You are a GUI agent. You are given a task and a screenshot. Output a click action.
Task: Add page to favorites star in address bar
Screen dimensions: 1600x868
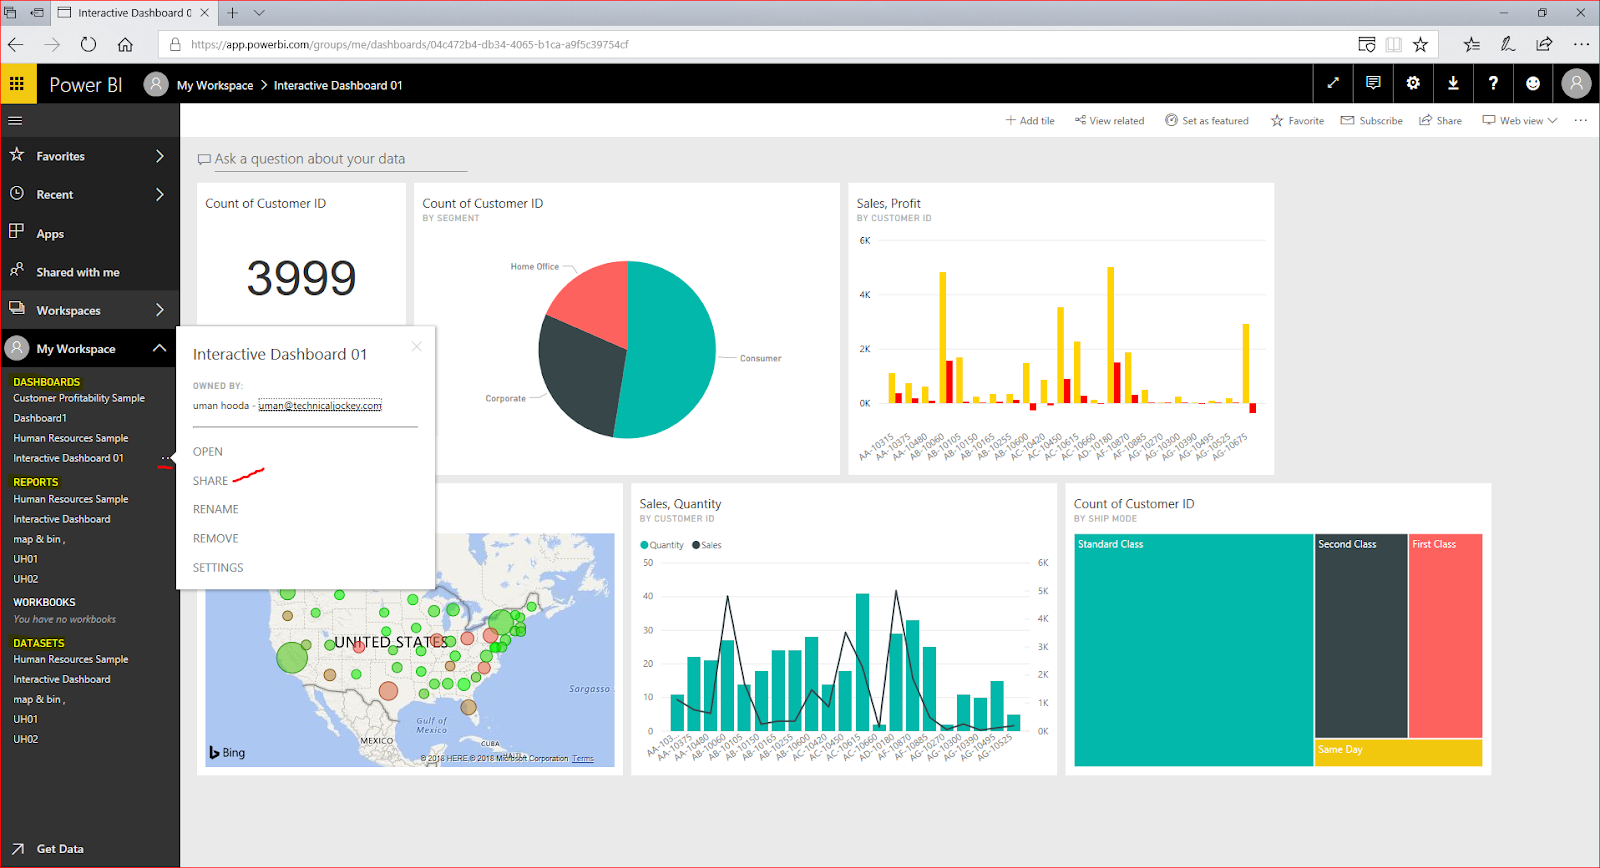tap(1420, 44)
